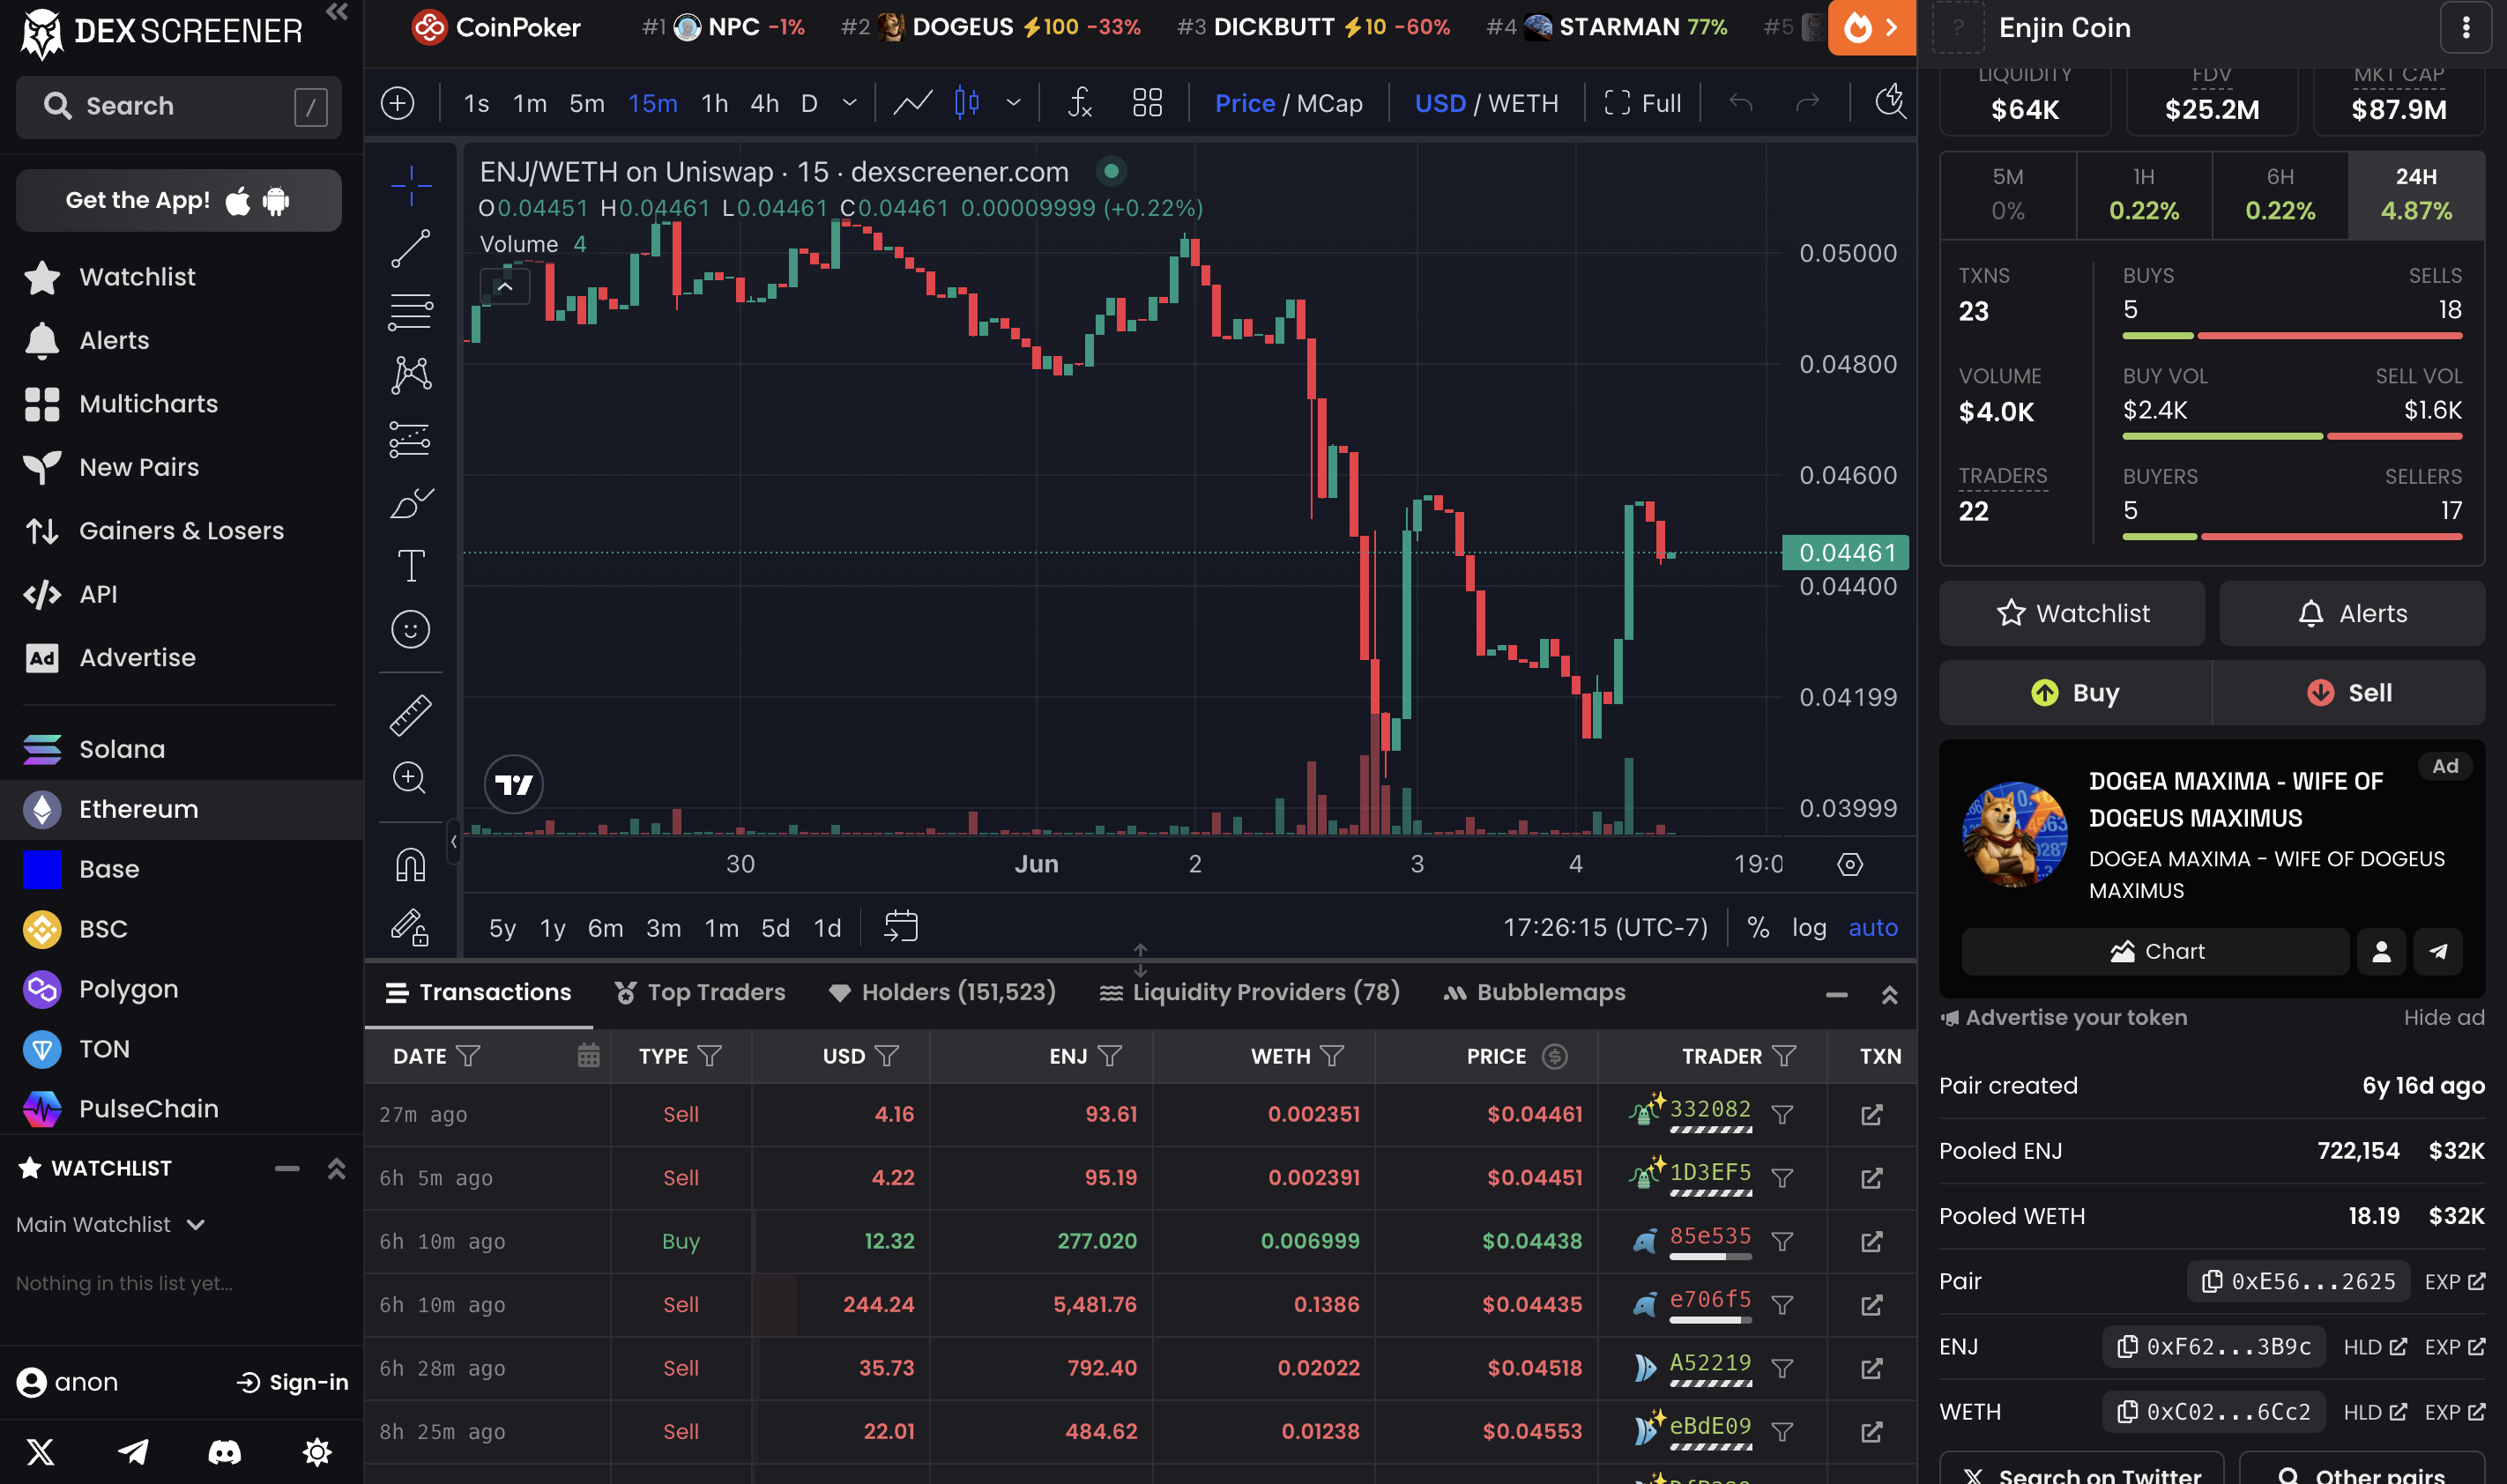Open the Enjin Coin three-dot menu

pyautogui.click(x=2465, y=27)
